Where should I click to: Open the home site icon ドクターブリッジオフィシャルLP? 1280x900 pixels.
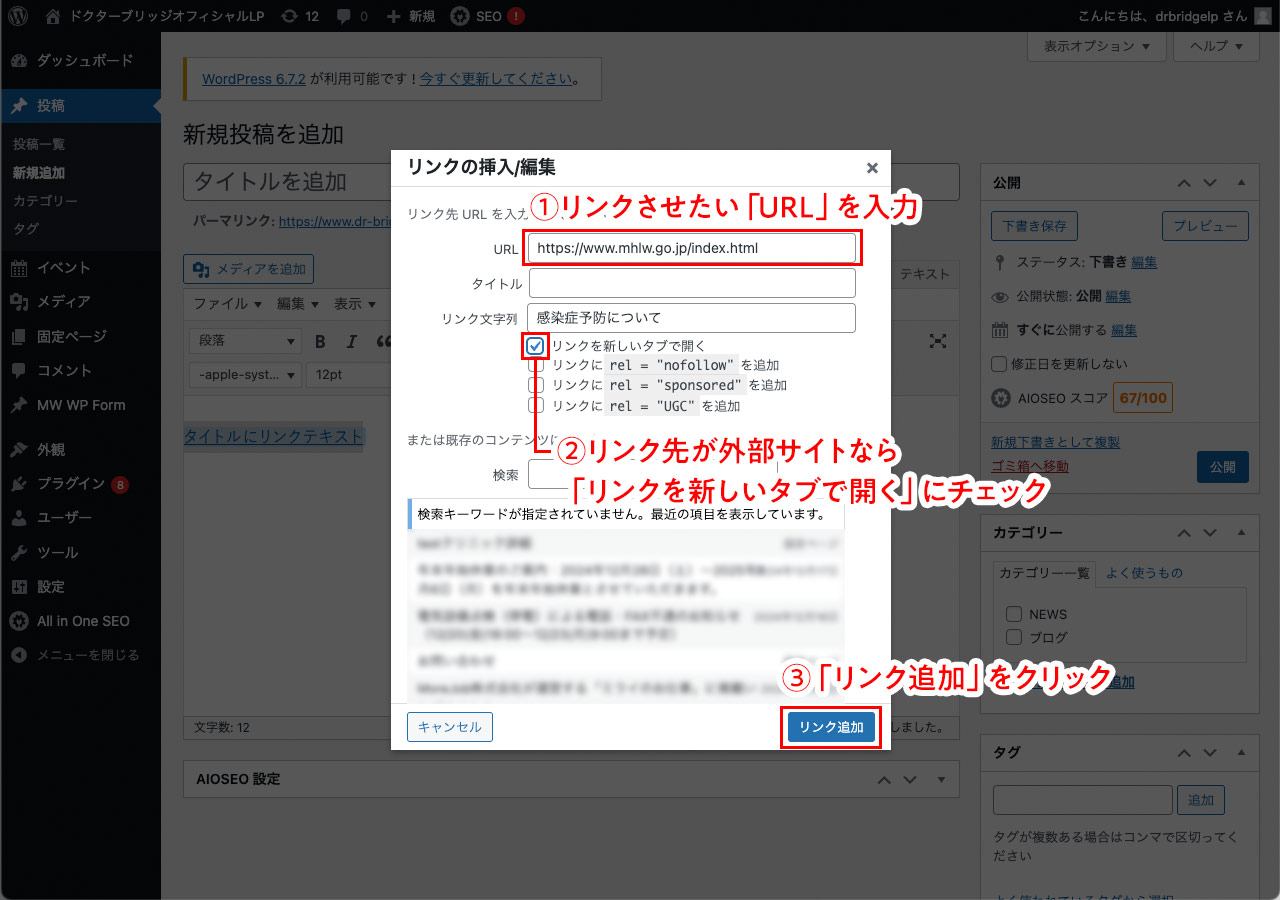(53, 16)
